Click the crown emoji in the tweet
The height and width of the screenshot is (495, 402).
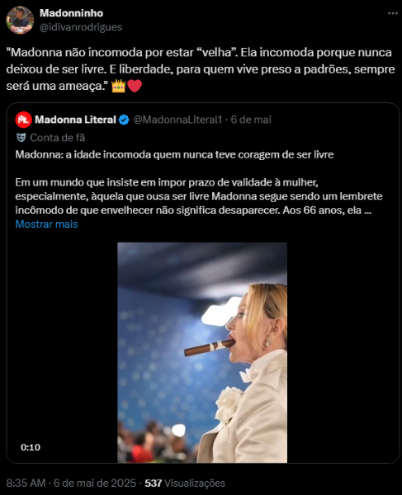[118, 86]
